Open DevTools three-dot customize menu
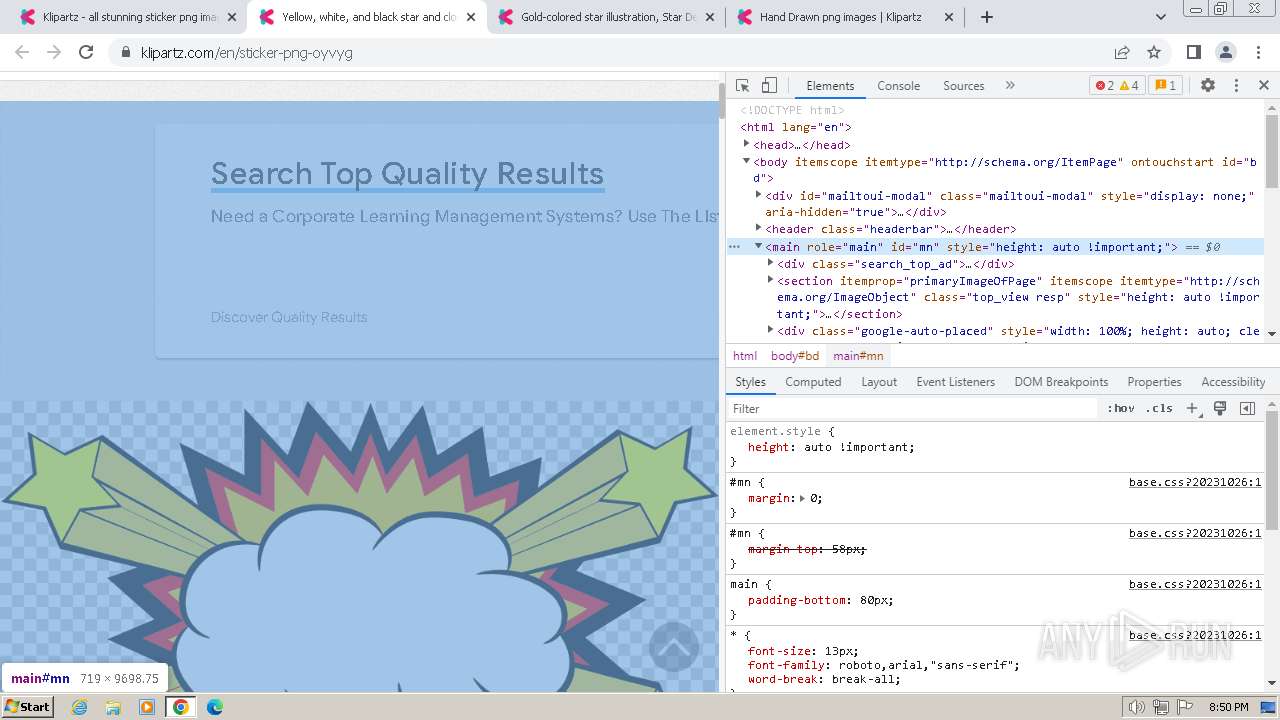1280x720 pixels. (1236, 85)
